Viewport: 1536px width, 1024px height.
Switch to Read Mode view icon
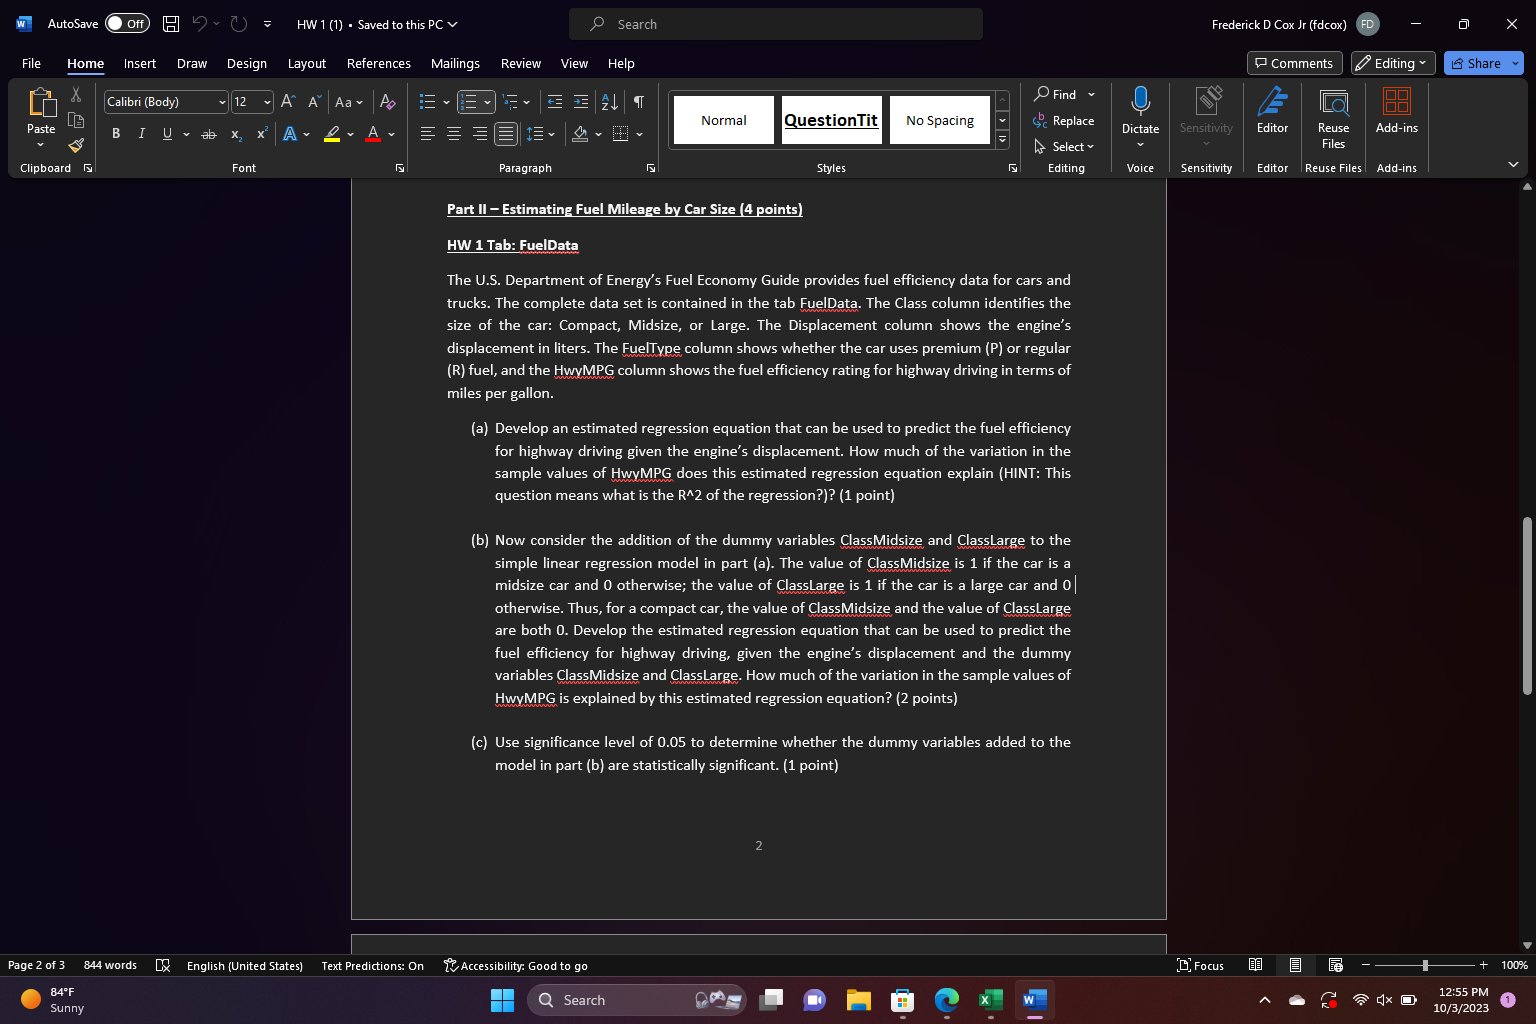click(1255, 965)
